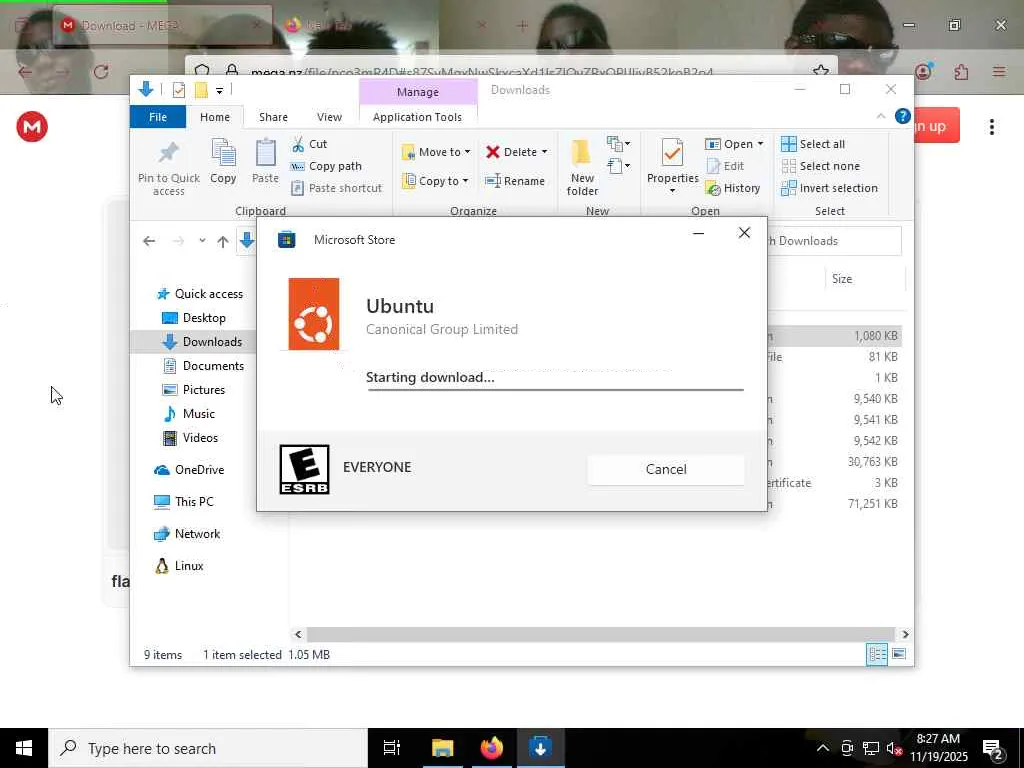
Task: Expand Delete options arrow
Action: [544, 152]
